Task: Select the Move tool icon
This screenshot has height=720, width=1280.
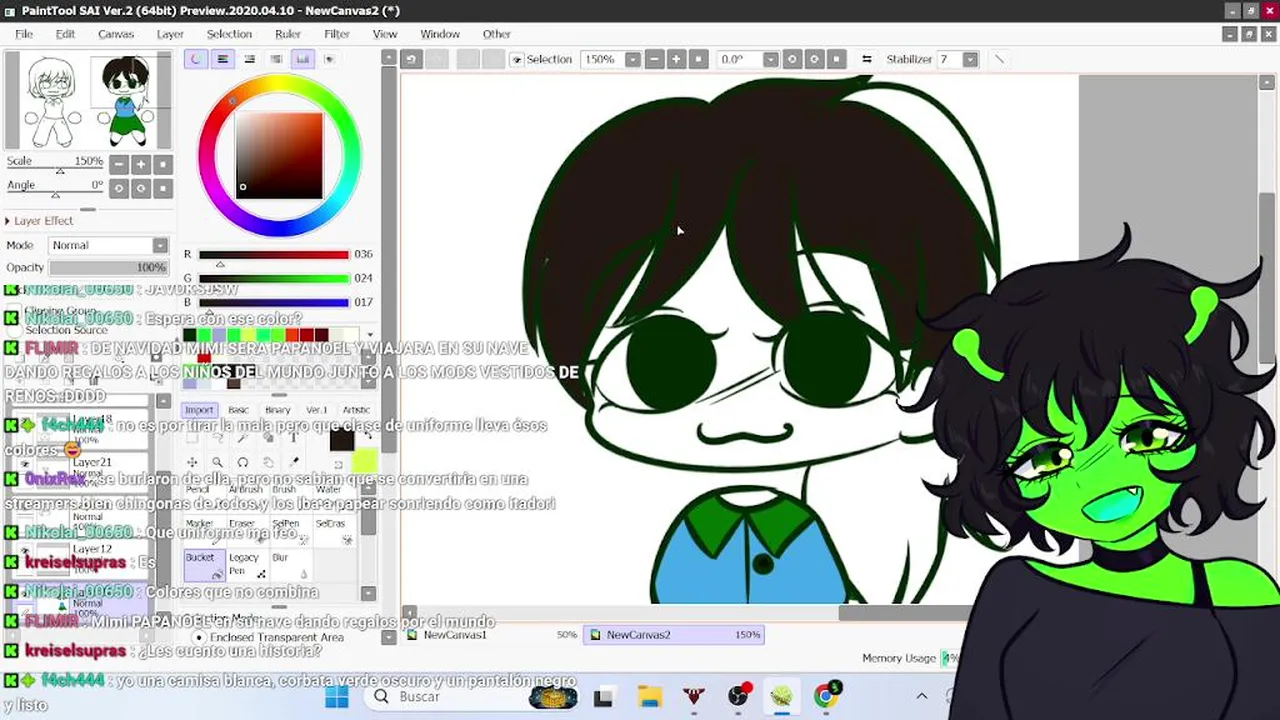Action: pos(192,462)
